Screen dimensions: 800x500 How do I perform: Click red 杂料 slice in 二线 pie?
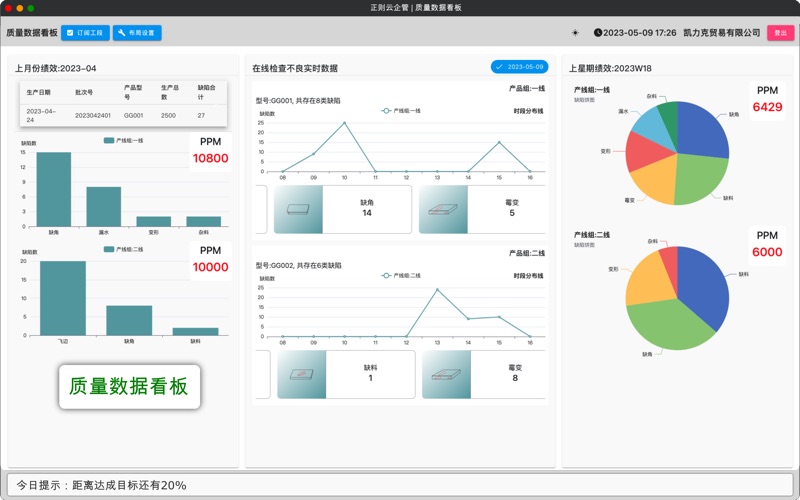tap(671, 264)
